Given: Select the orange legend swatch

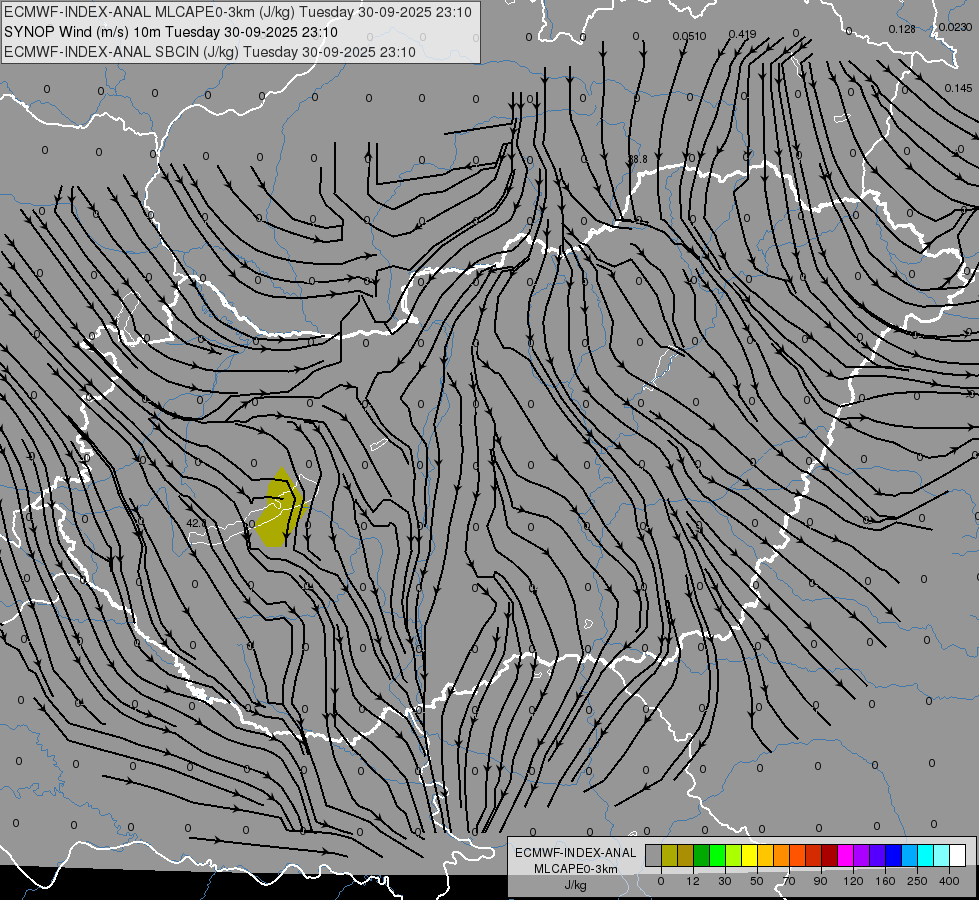Looking at the screenshot, I should click(782, 855).
